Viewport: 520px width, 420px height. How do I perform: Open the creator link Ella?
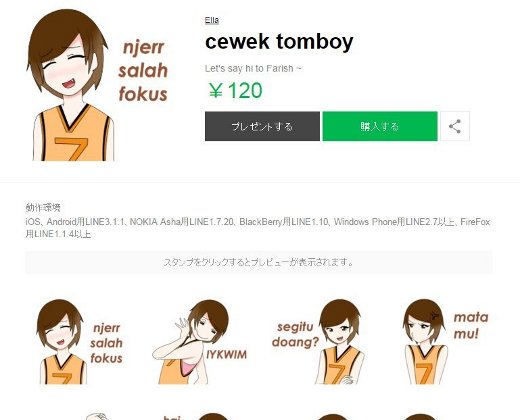212,20
